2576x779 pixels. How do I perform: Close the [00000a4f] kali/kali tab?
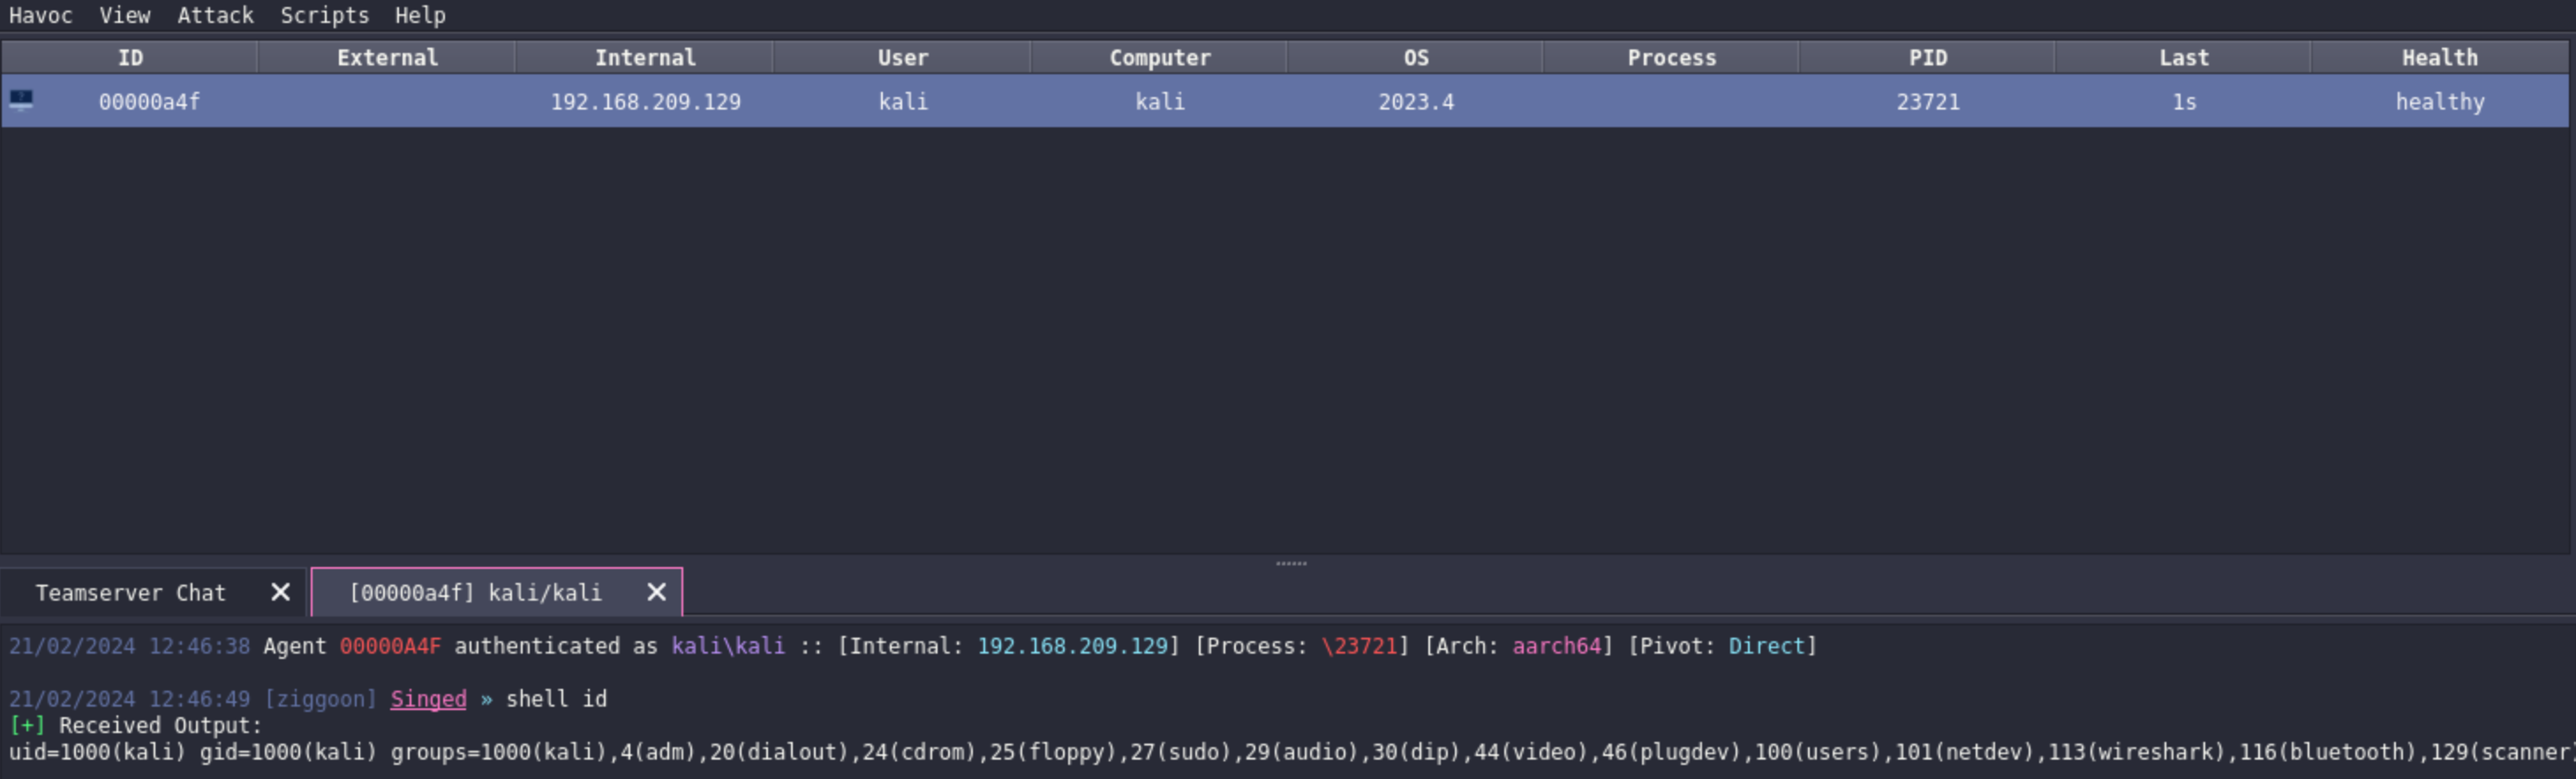657,593
